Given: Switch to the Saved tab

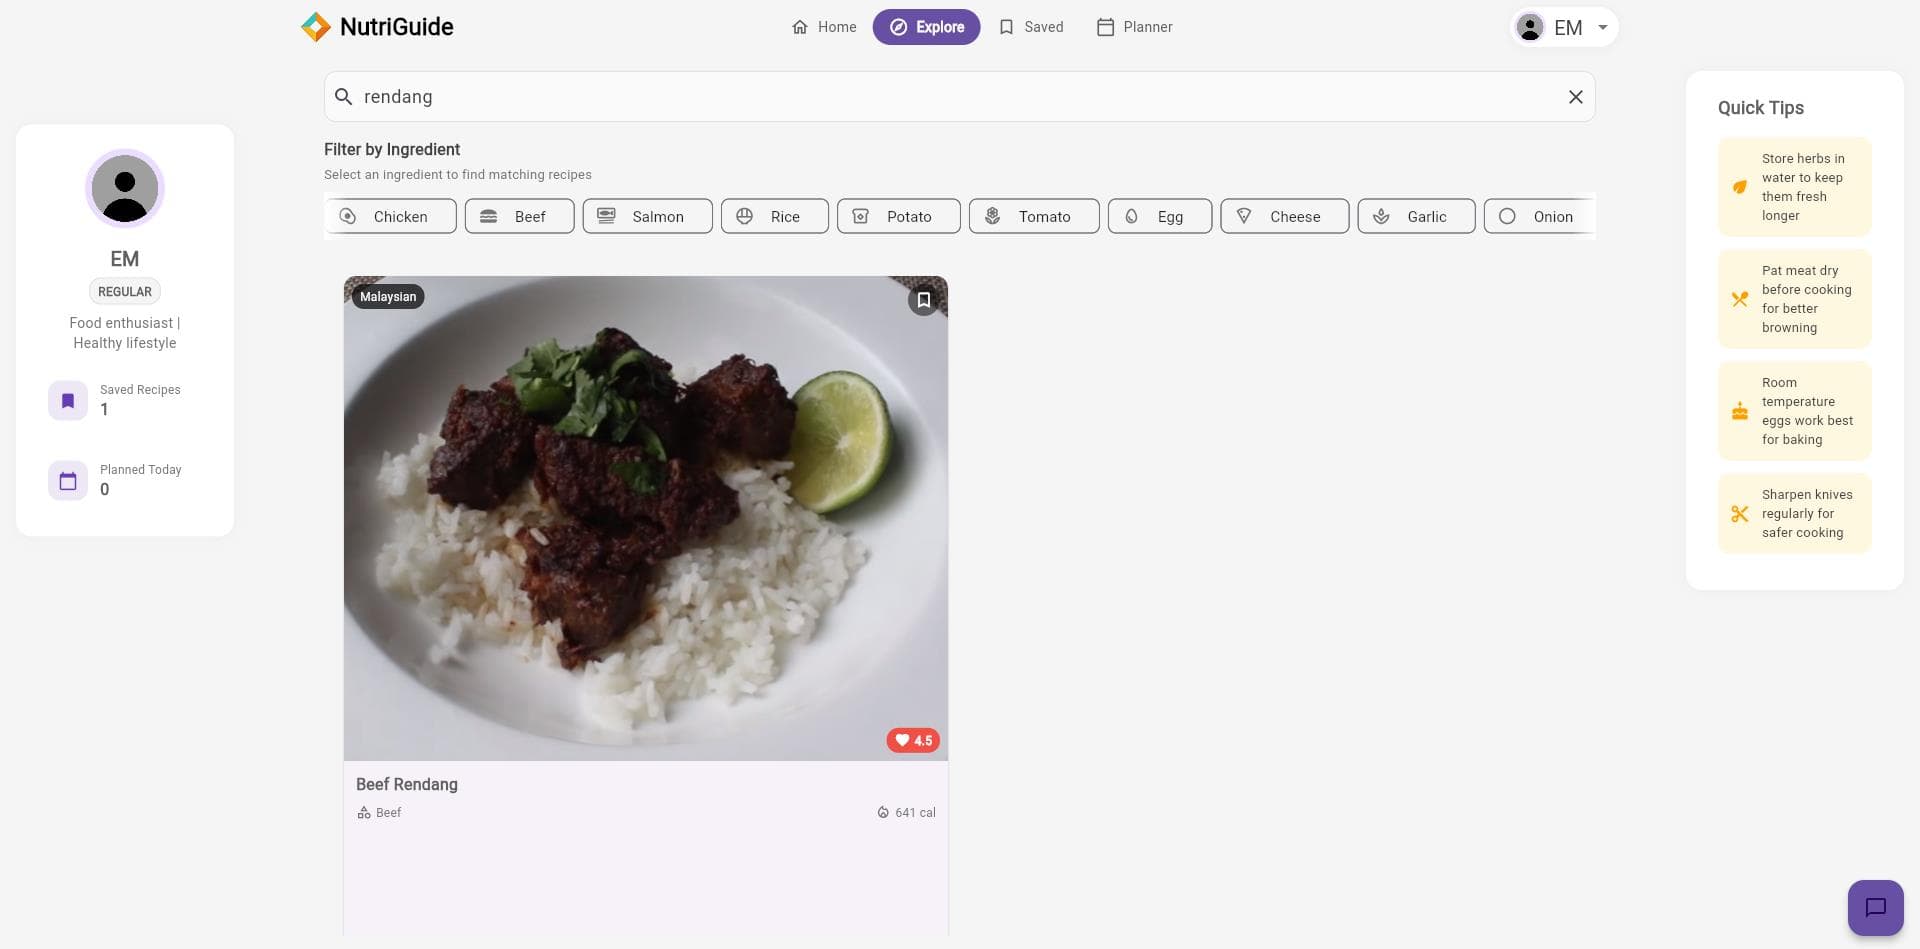Looking at the screenshot, I should point(1030,27).
